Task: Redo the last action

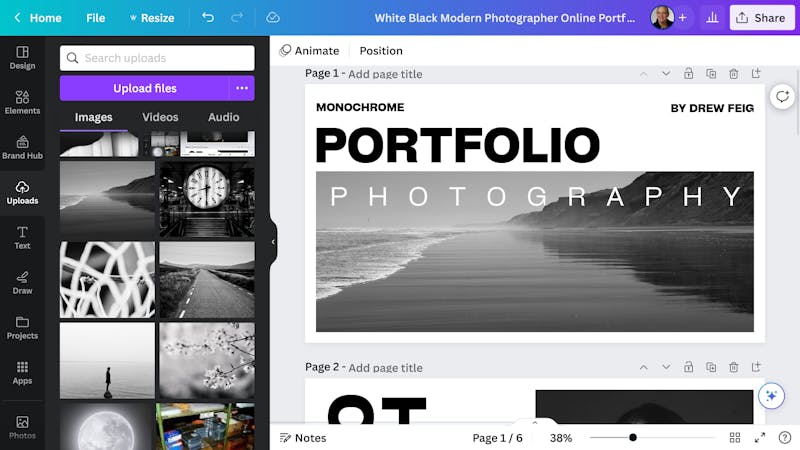Action: click(x=237, y=18)
